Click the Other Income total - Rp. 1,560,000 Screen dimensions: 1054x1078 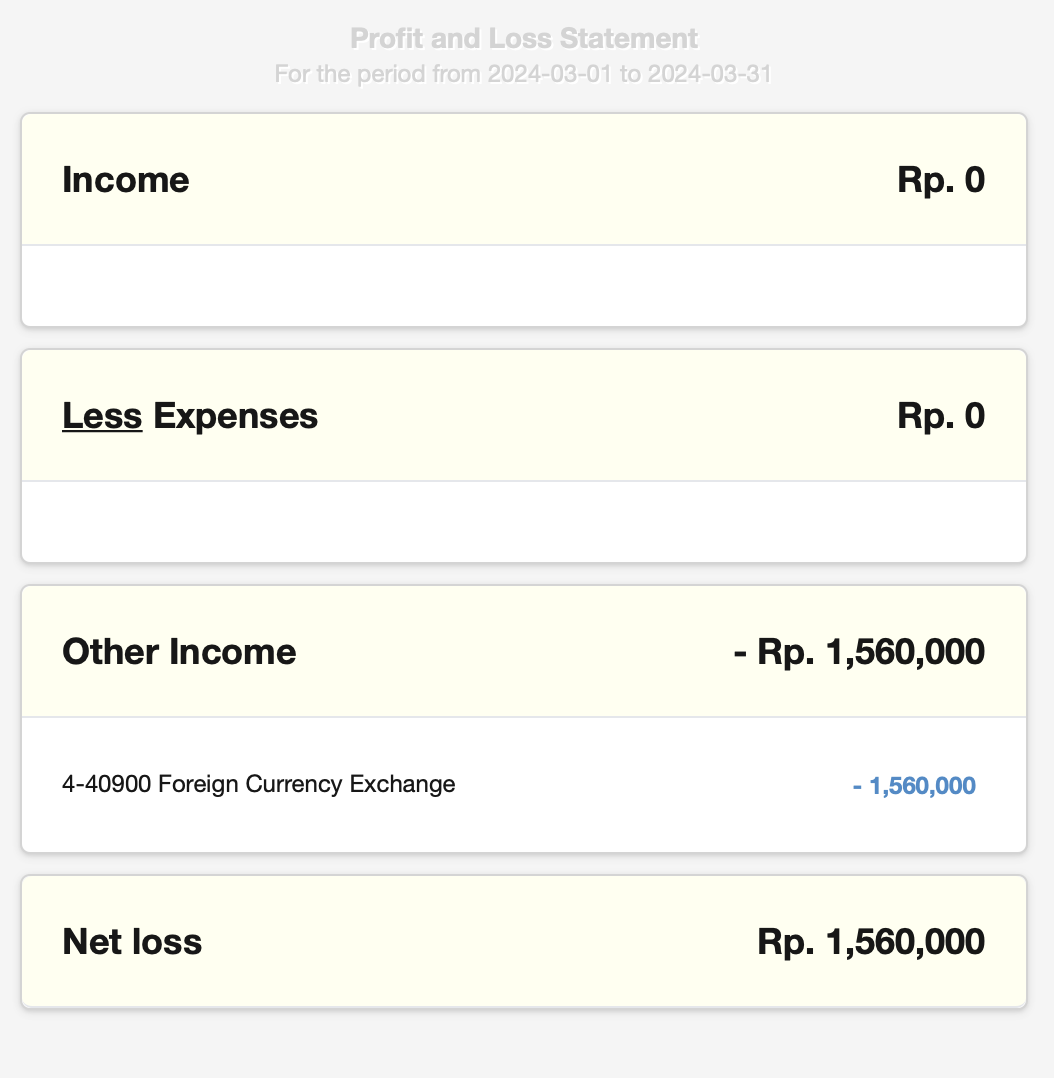pos(859,652)
